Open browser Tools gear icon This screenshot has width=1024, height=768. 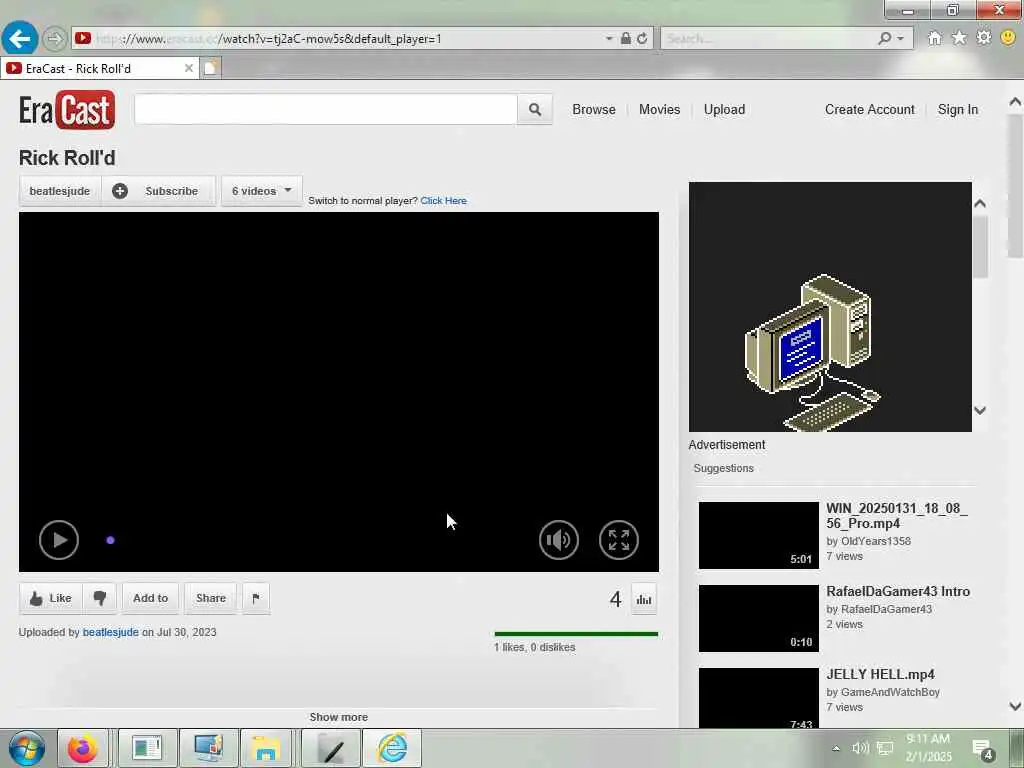[984, 38]
